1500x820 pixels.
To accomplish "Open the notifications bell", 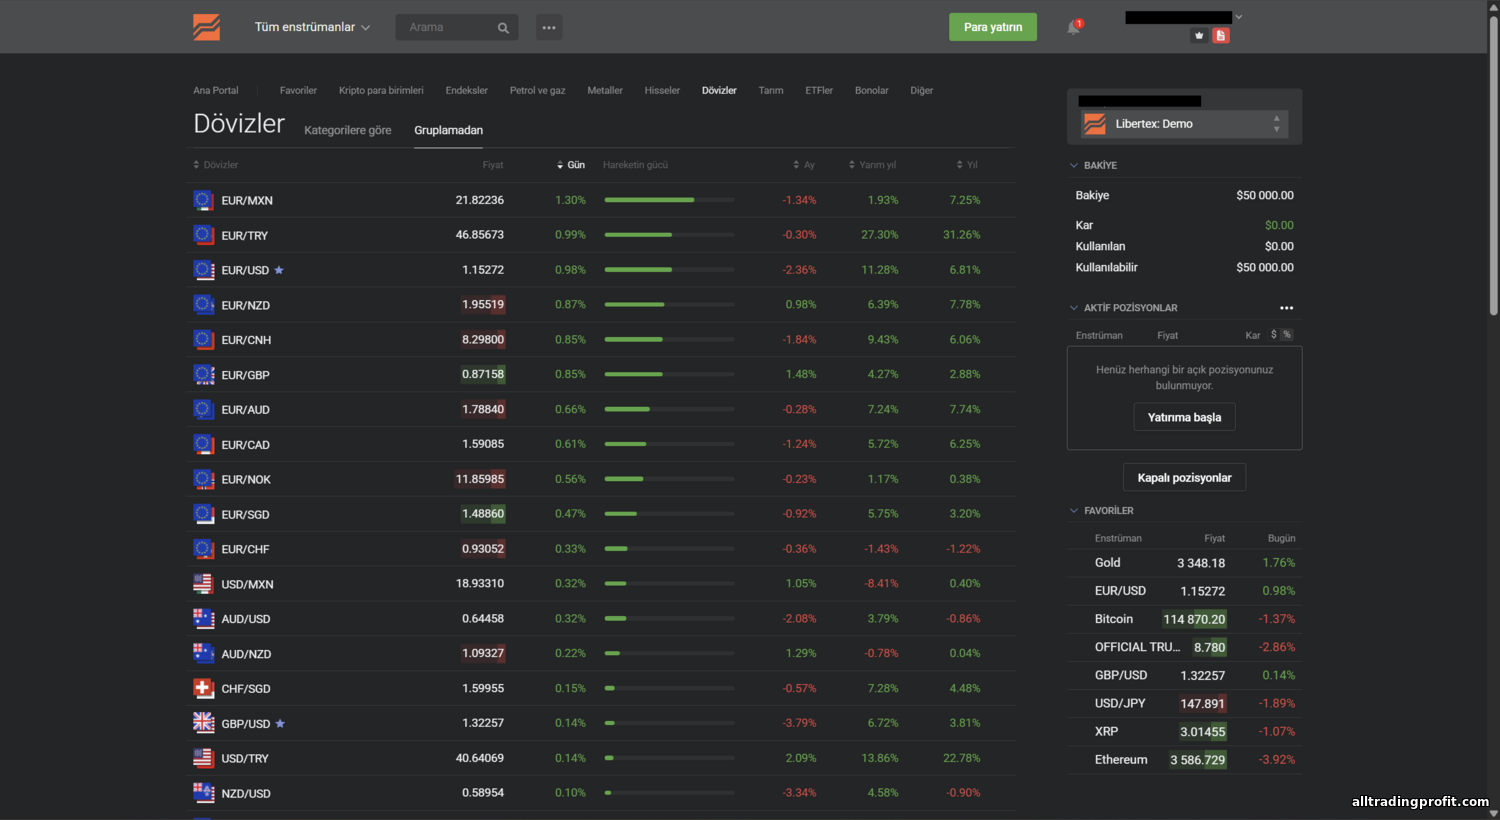I will (x=1073, y=28).
